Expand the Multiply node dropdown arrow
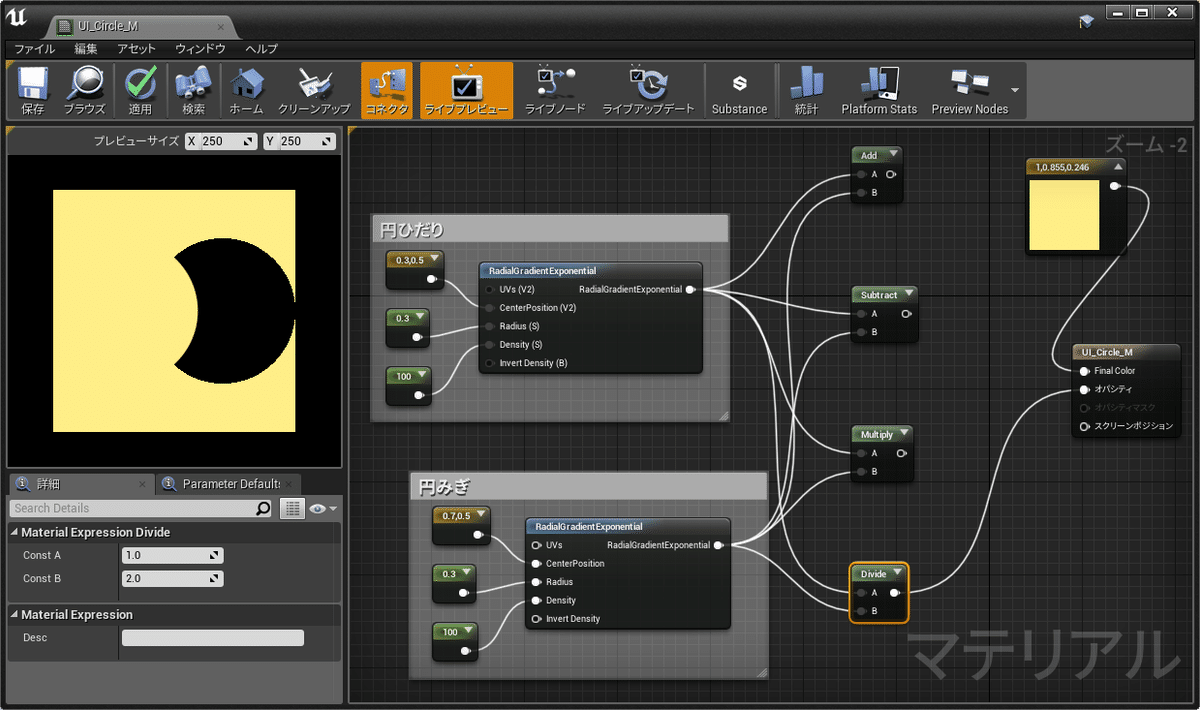The height and width of the screenshot is (710, 1200). tap(904, 434)
